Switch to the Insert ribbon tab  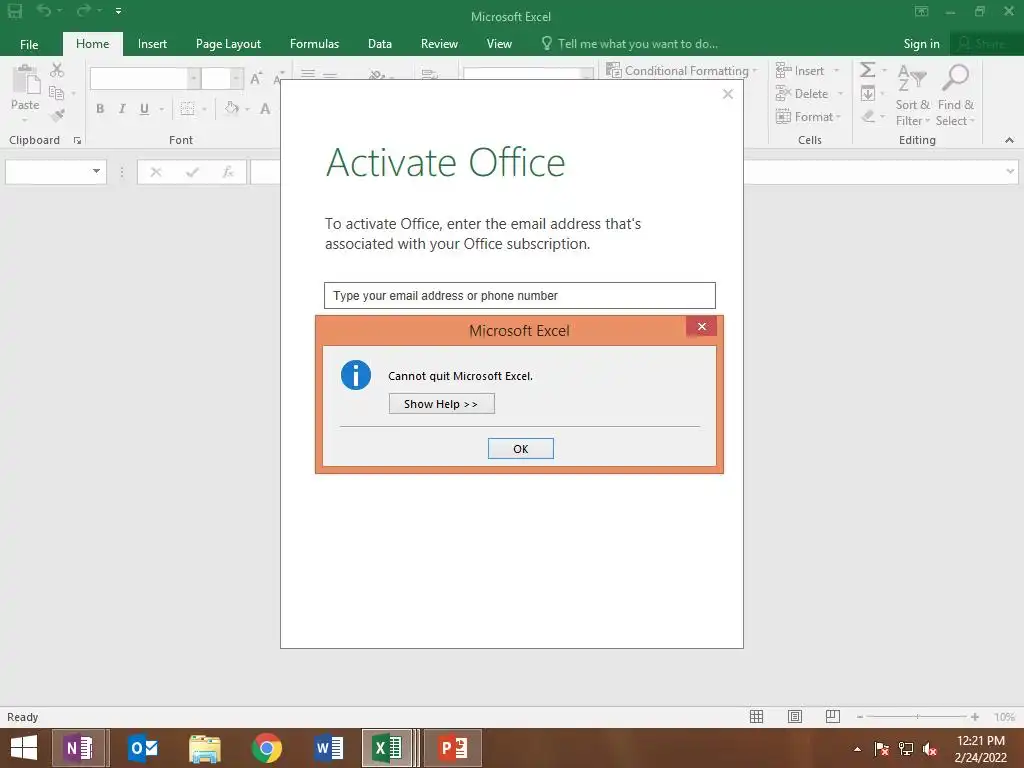point(152,44)
